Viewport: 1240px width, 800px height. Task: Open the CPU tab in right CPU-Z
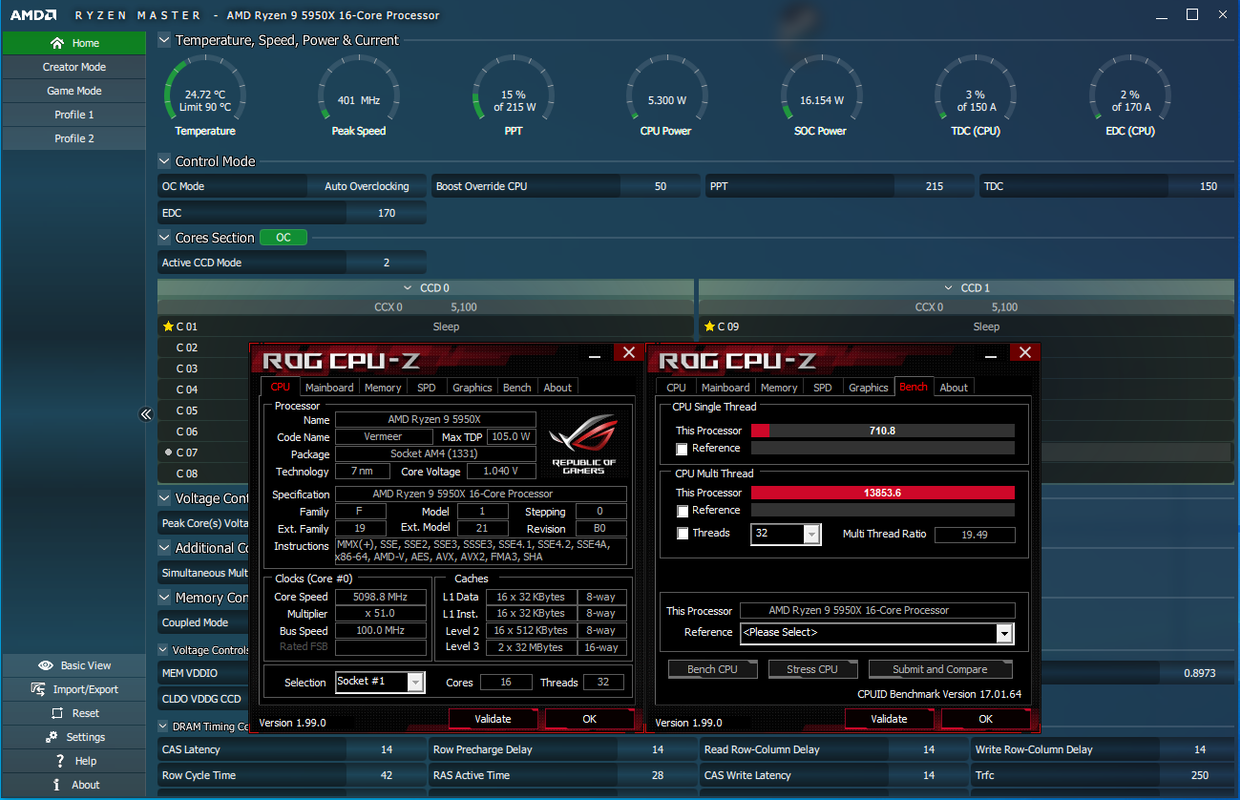point(676,387)
